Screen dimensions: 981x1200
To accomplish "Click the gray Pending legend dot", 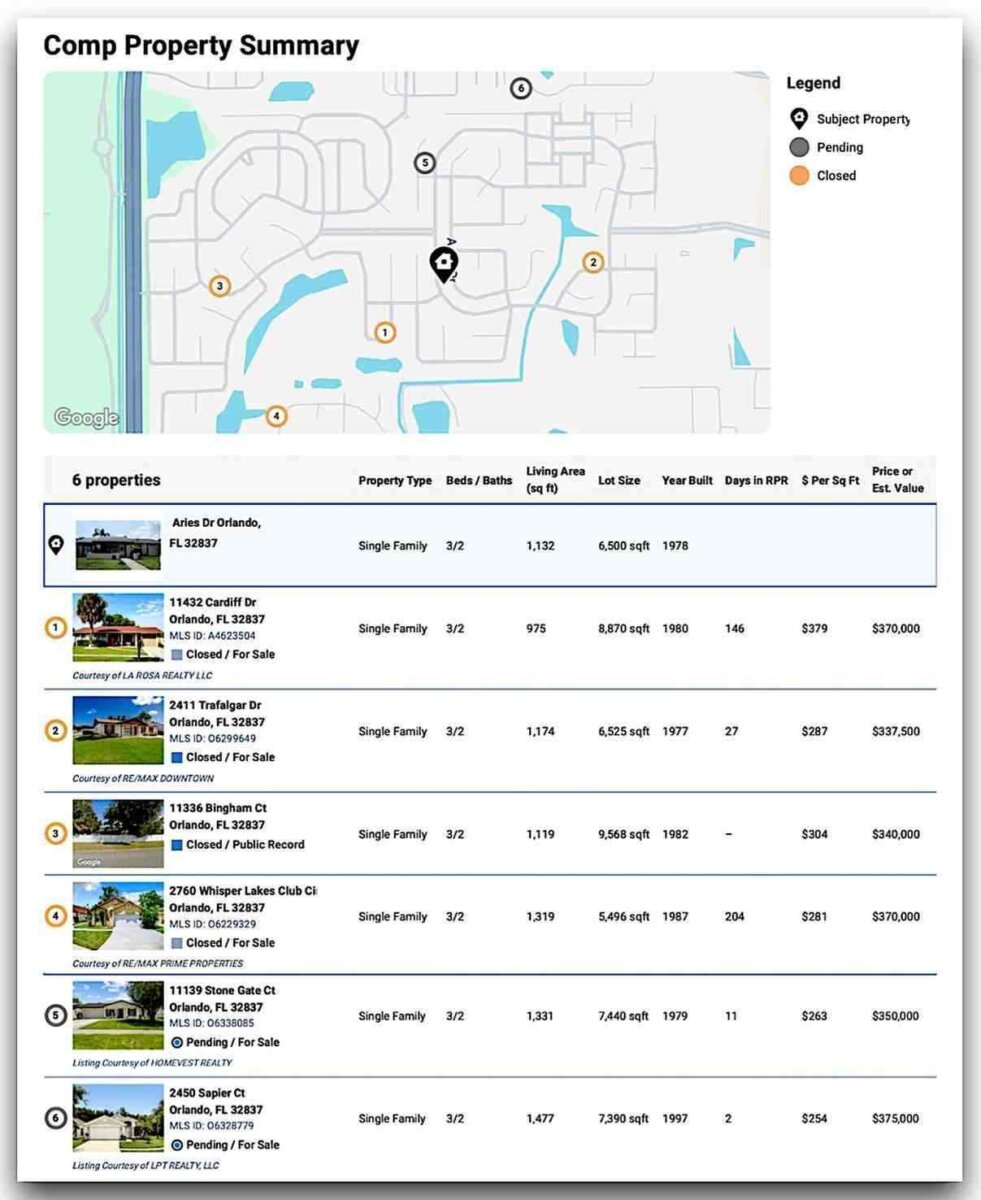I will click(799, 147).
